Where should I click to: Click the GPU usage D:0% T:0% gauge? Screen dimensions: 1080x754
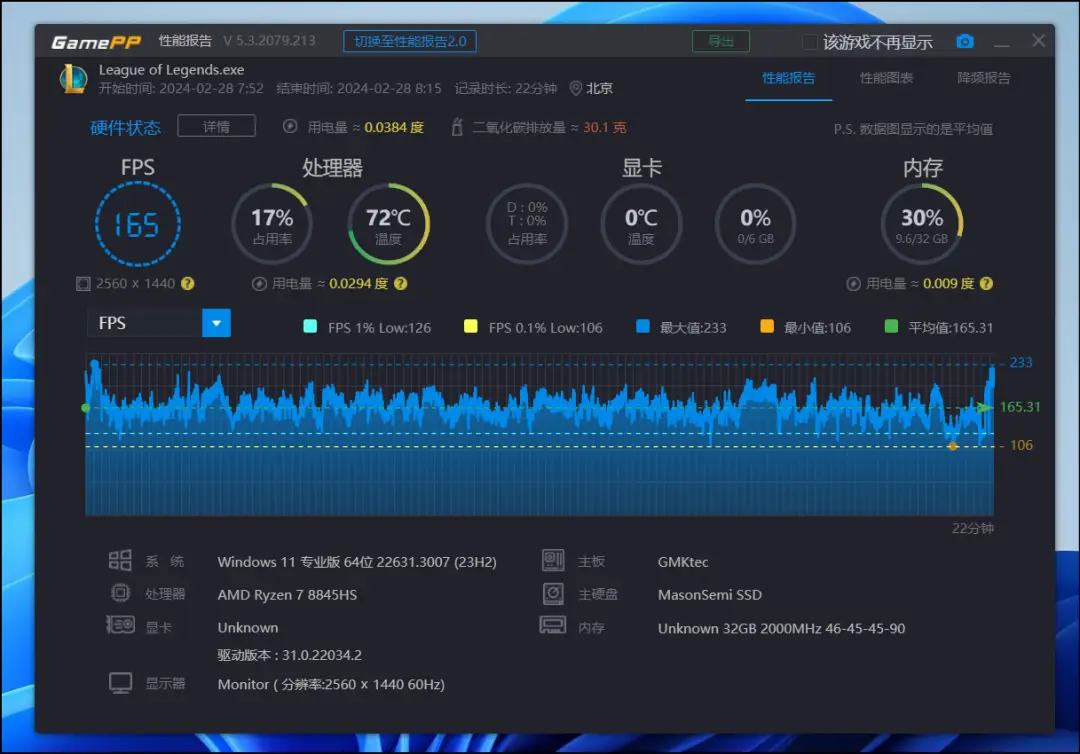coord(527,224)
